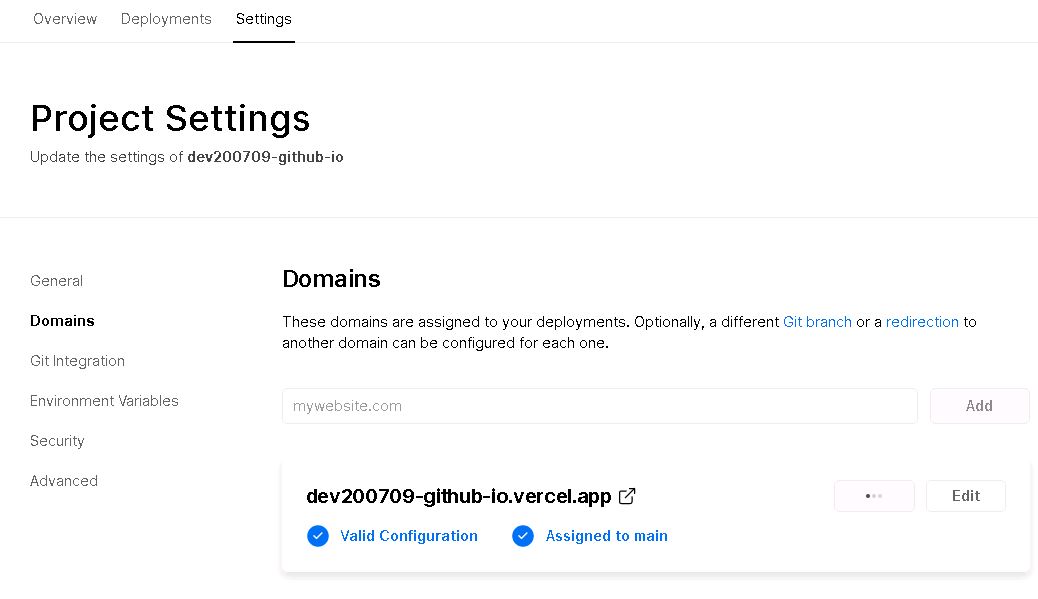Switch to the Deployments tab
The image size is (1038, 599).
[x=166, y=19]
